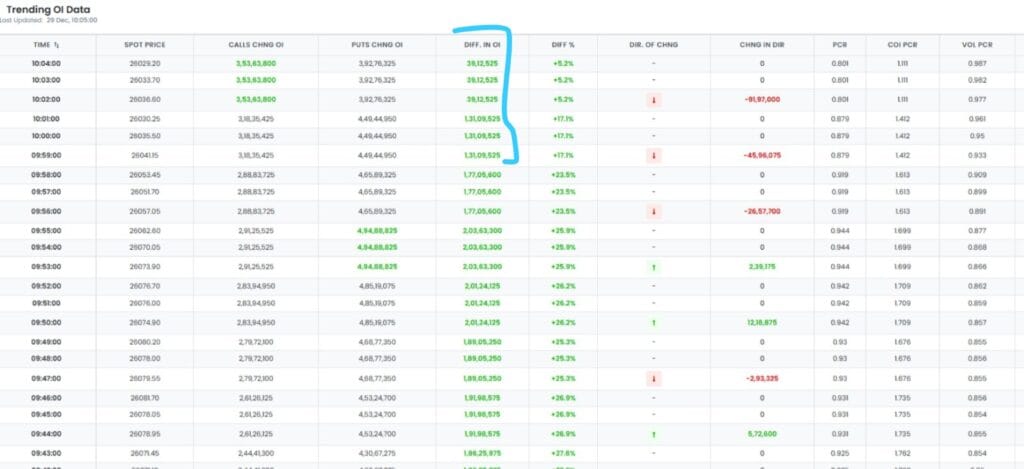Click green up arrow in 09:53:00 row

click(653, 267)
